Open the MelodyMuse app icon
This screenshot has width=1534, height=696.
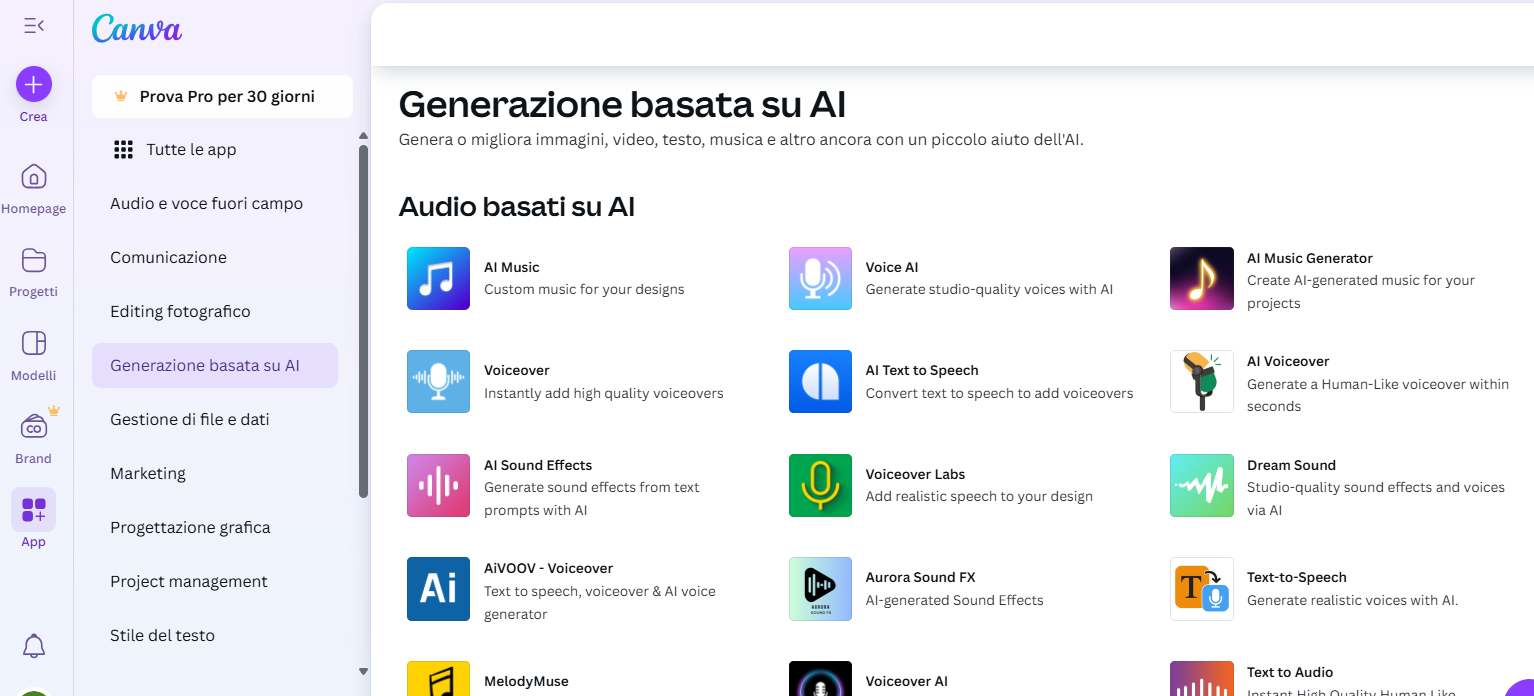click(x=438, y=678)
